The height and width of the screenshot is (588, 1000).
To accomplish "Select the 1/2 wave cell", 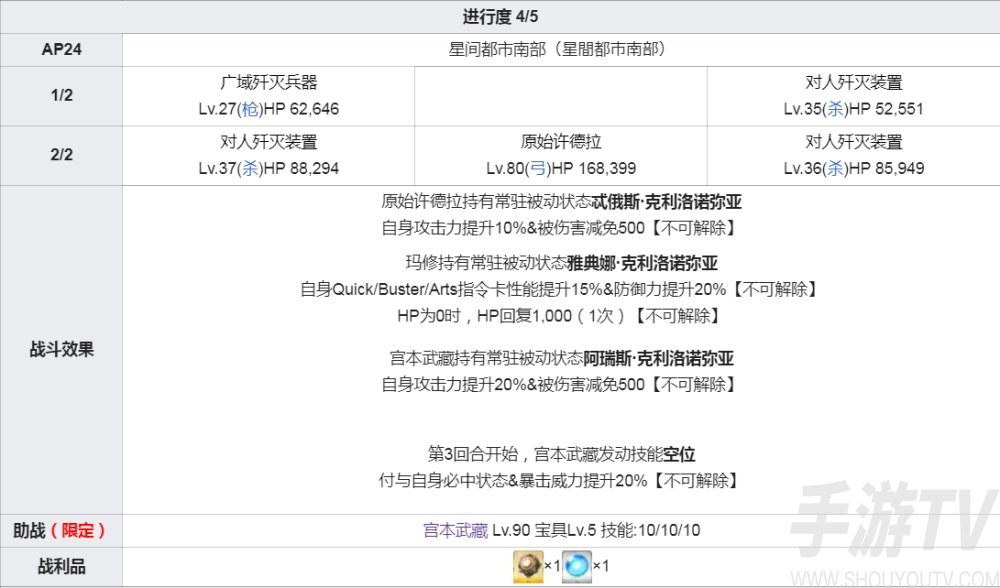I will coord(61,96).
